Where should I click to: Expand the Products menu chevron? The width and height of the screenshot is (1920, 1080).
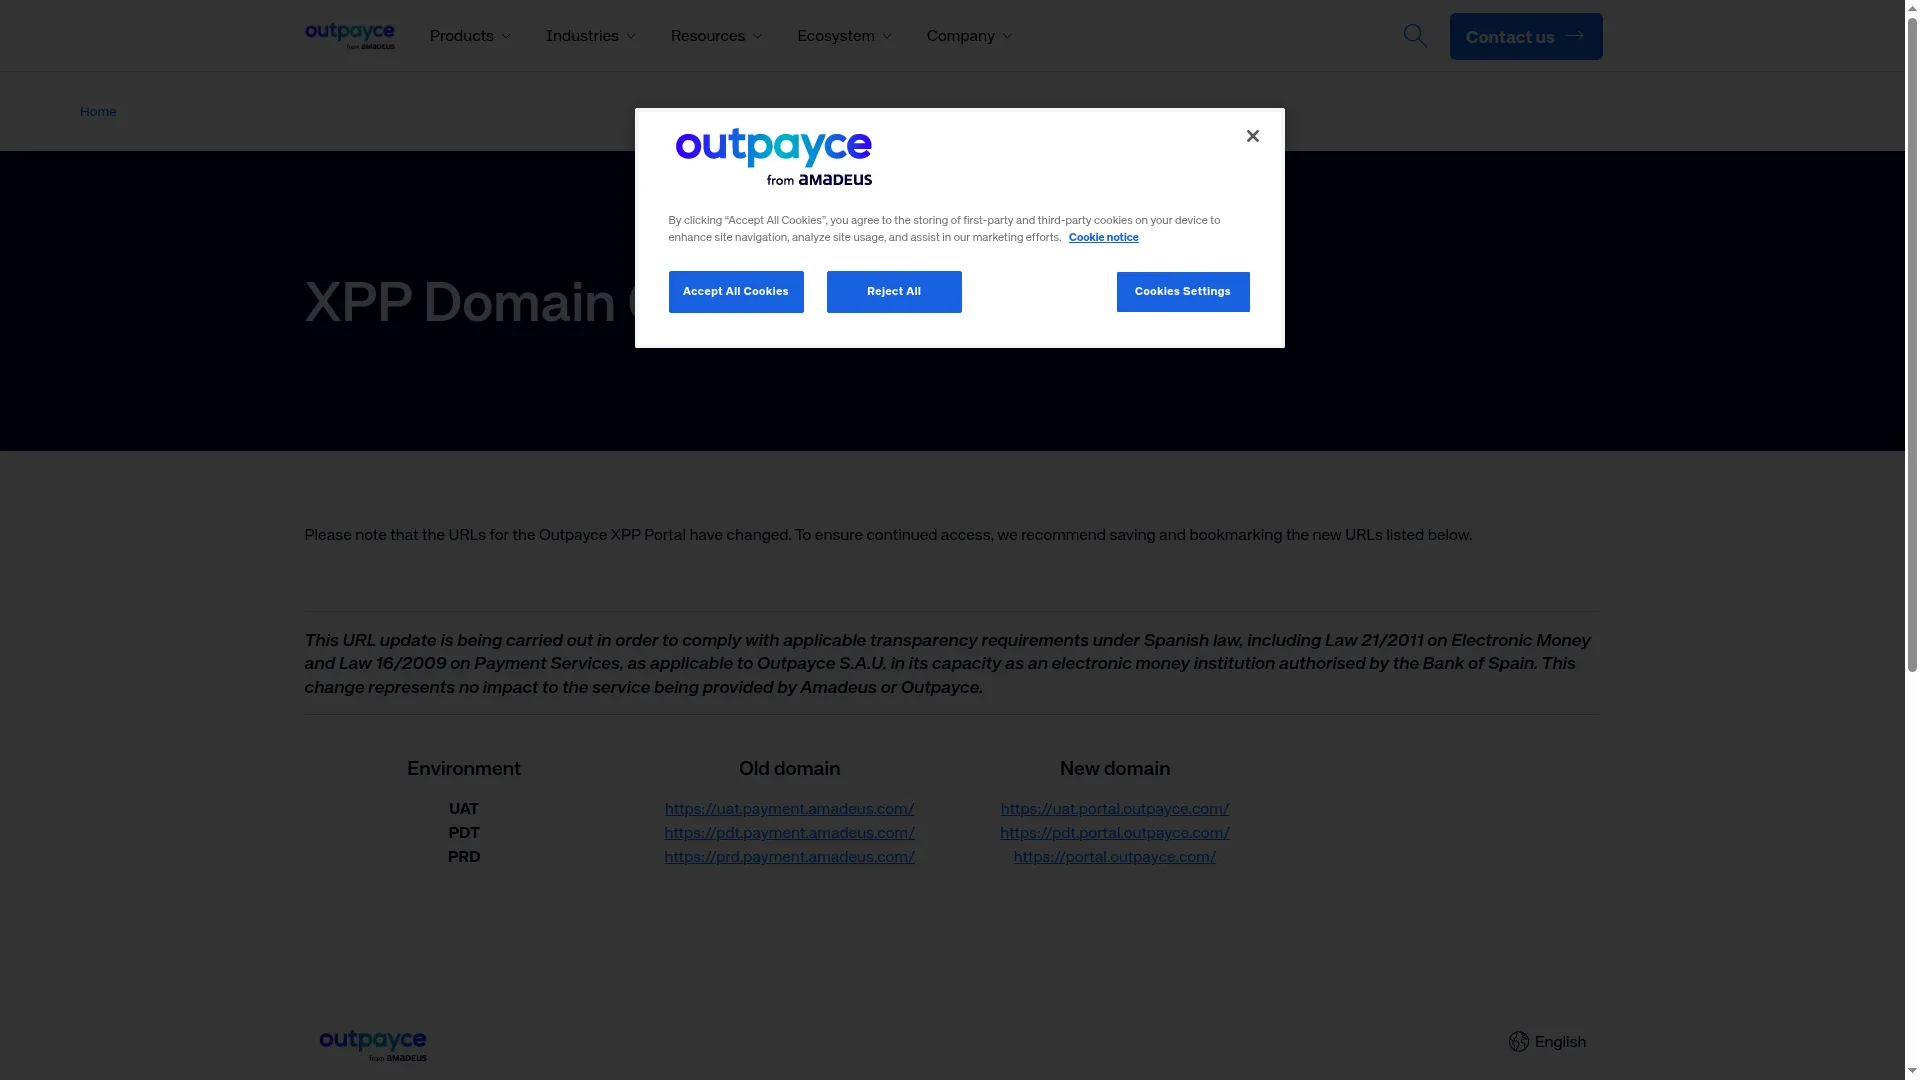[506, 36]
